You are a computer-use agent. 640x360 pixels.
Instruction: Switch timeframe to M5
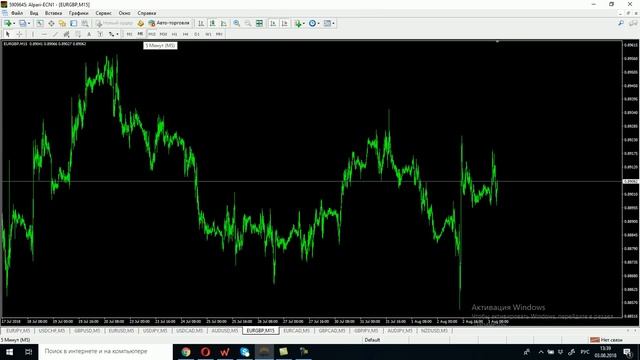coord(140,34)
